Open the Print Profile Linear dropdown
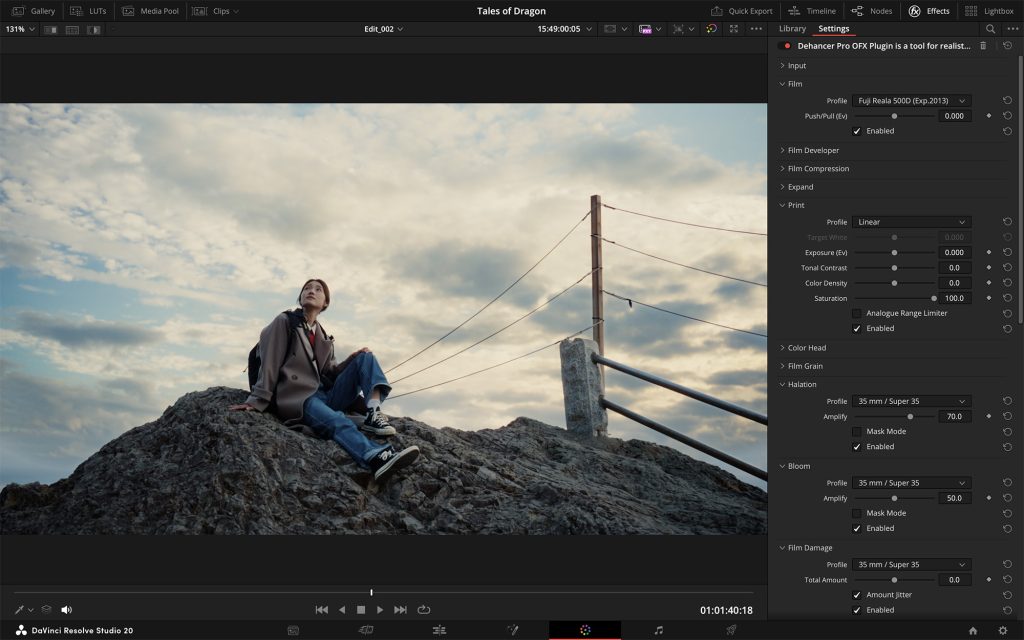Image resolution: width=1024 pixels, height=640 pixels. (911, 222)
